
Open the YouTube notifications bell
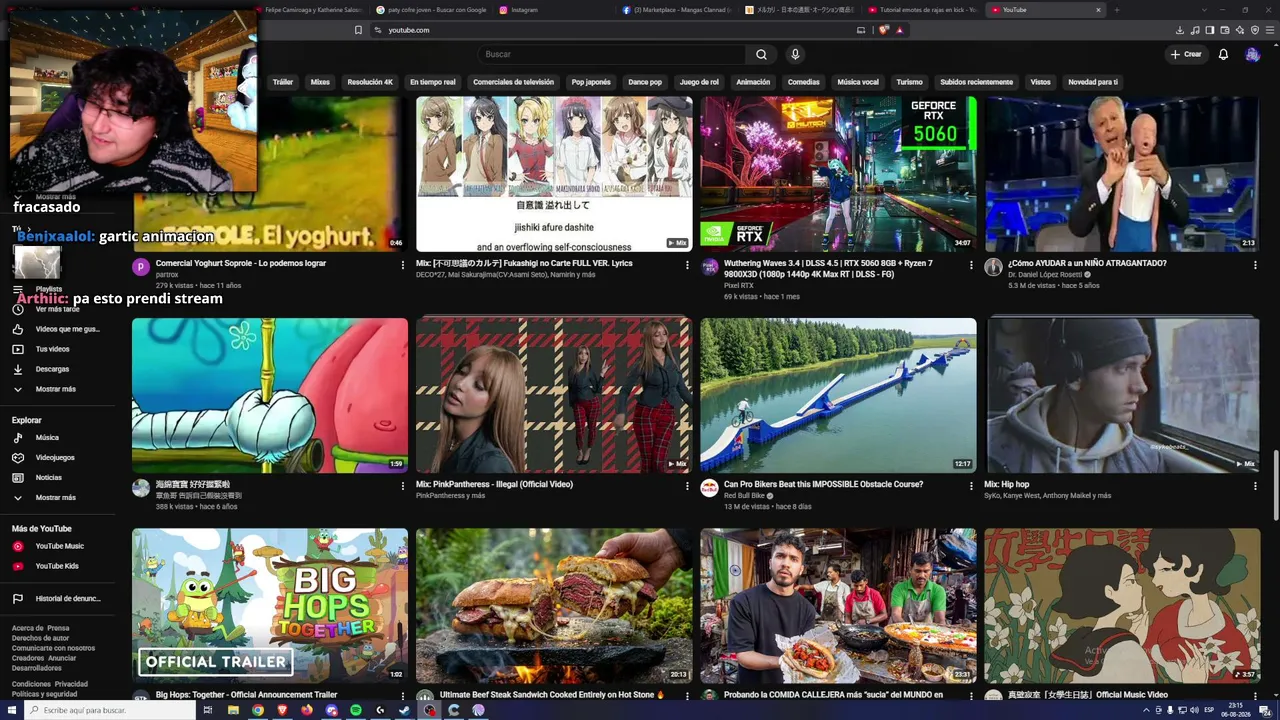point(1223,54)
